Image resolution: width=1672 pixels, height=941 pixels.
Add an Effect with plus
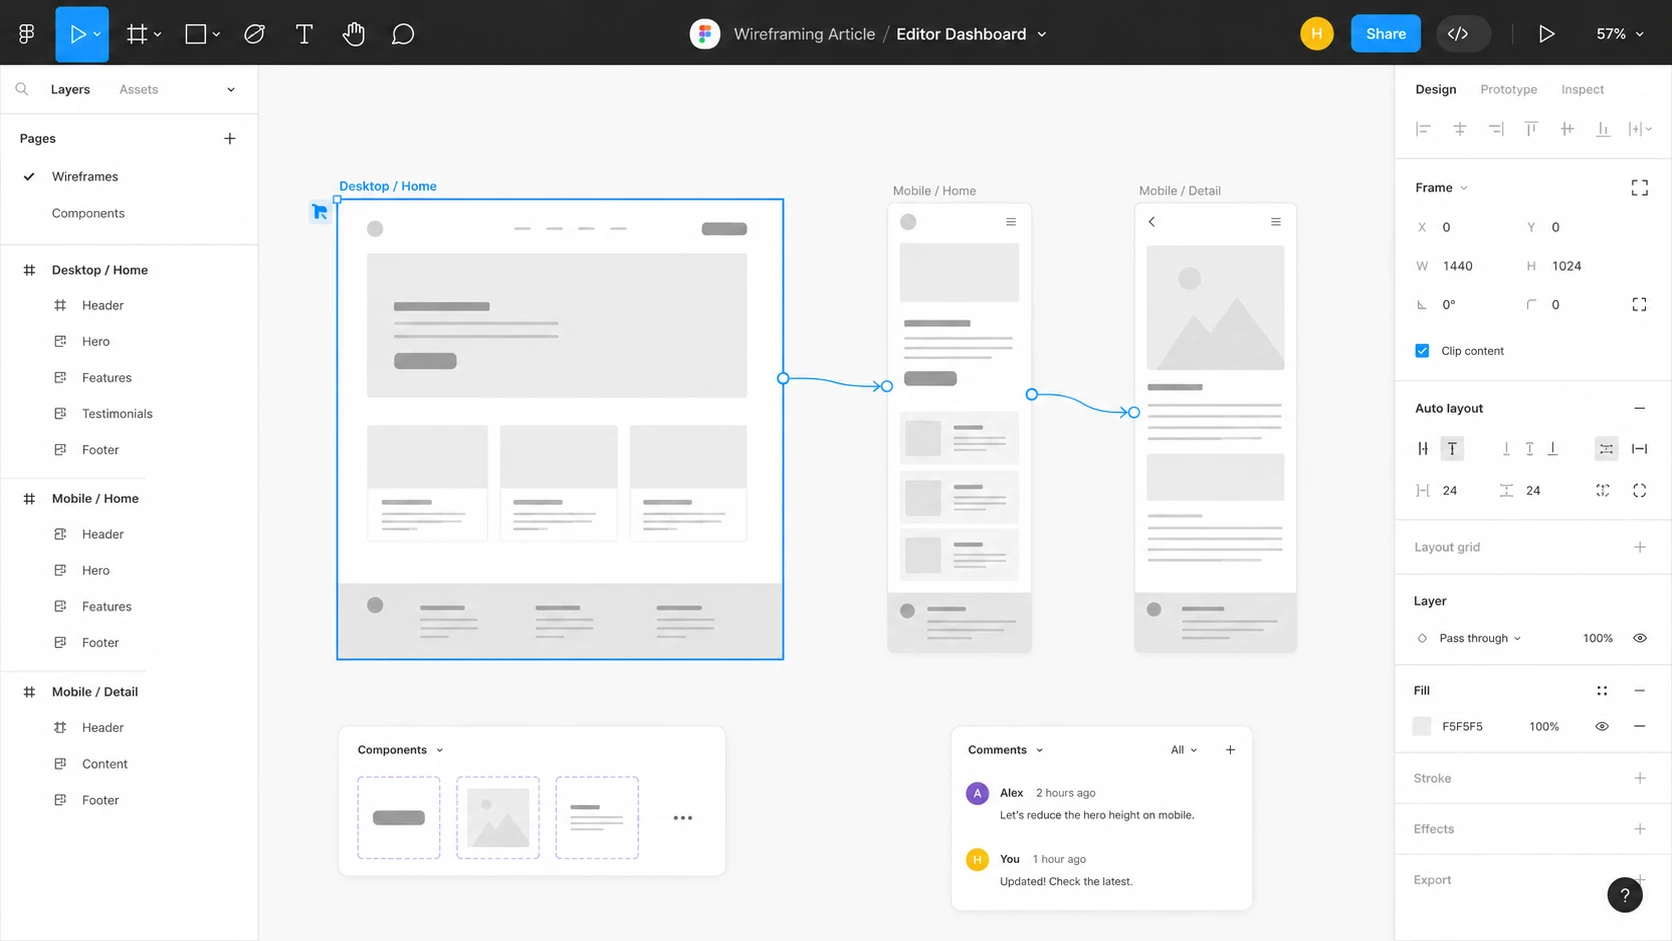[x=1639, y=829]
